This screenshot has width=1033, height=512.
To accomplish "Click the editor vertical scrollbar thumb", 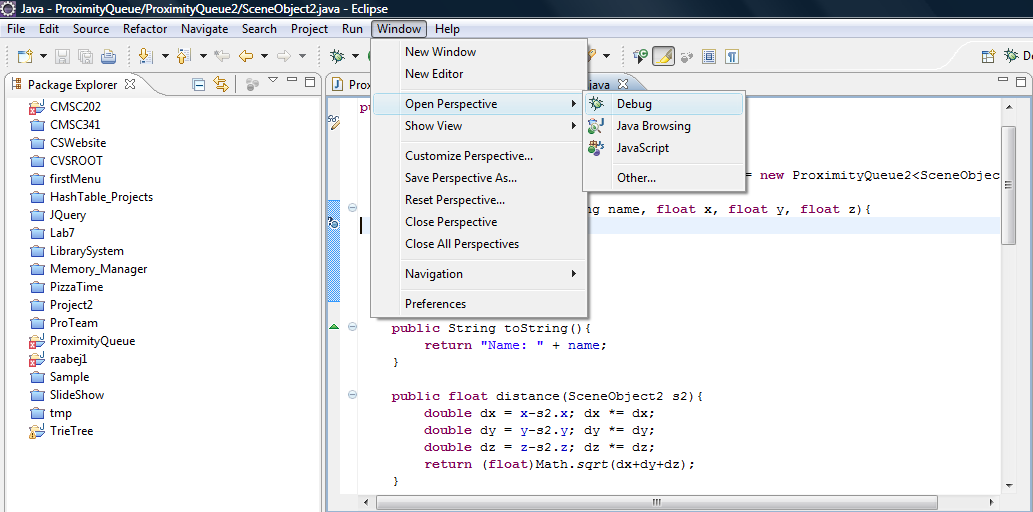I will pos(1008,185).
